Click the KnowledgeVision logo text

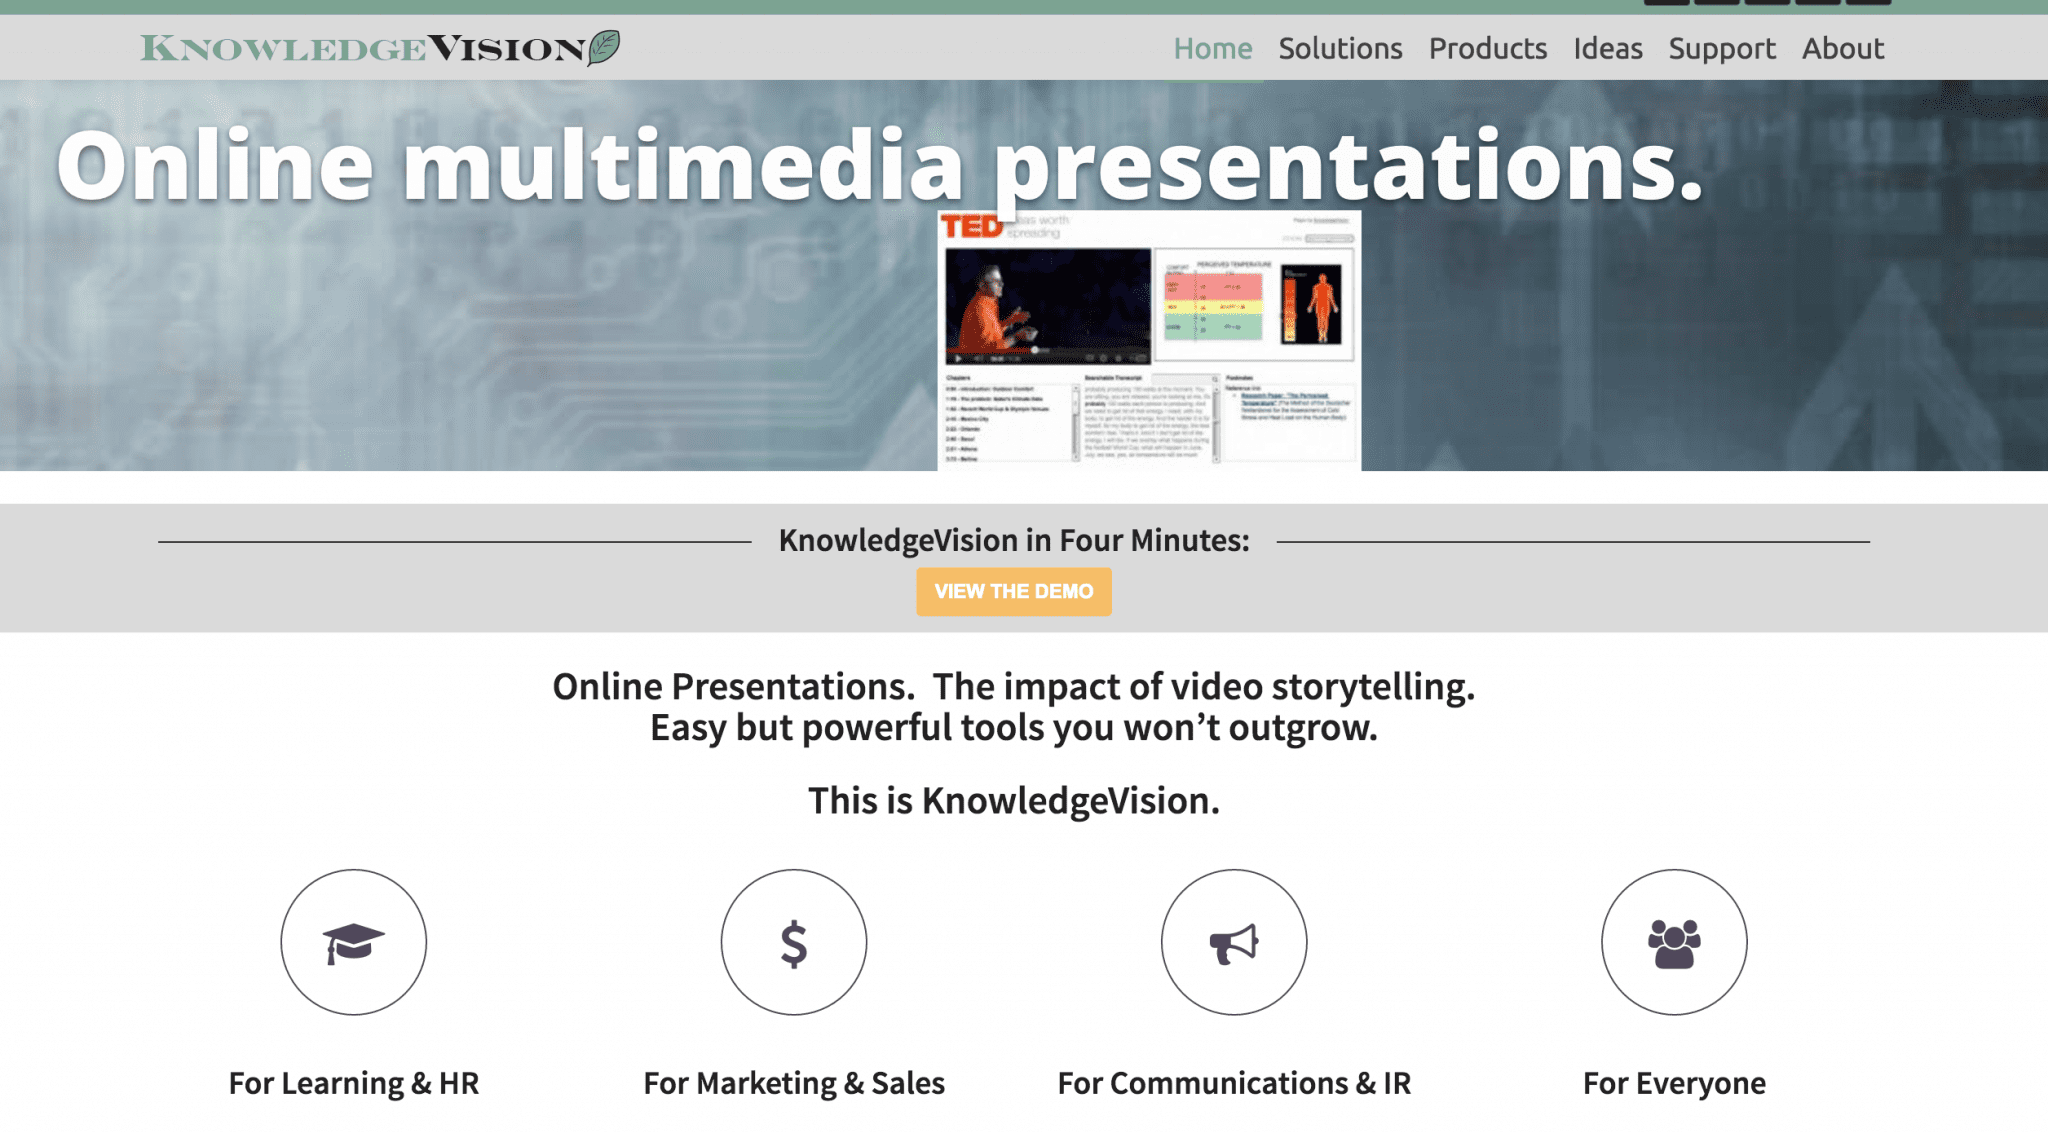(x=362, y=48)
